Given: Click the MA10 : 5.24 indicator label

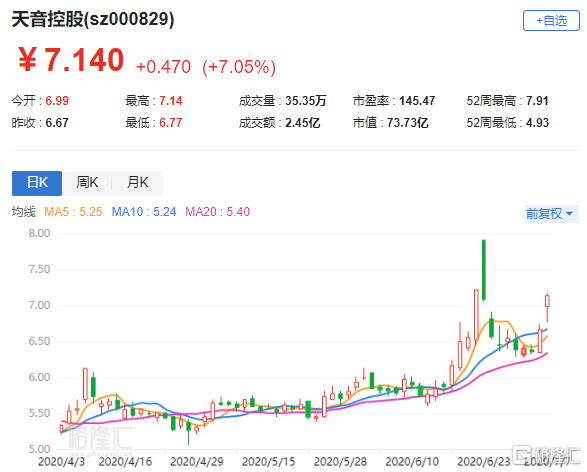Looking at the screenshot, I should 144,212.
